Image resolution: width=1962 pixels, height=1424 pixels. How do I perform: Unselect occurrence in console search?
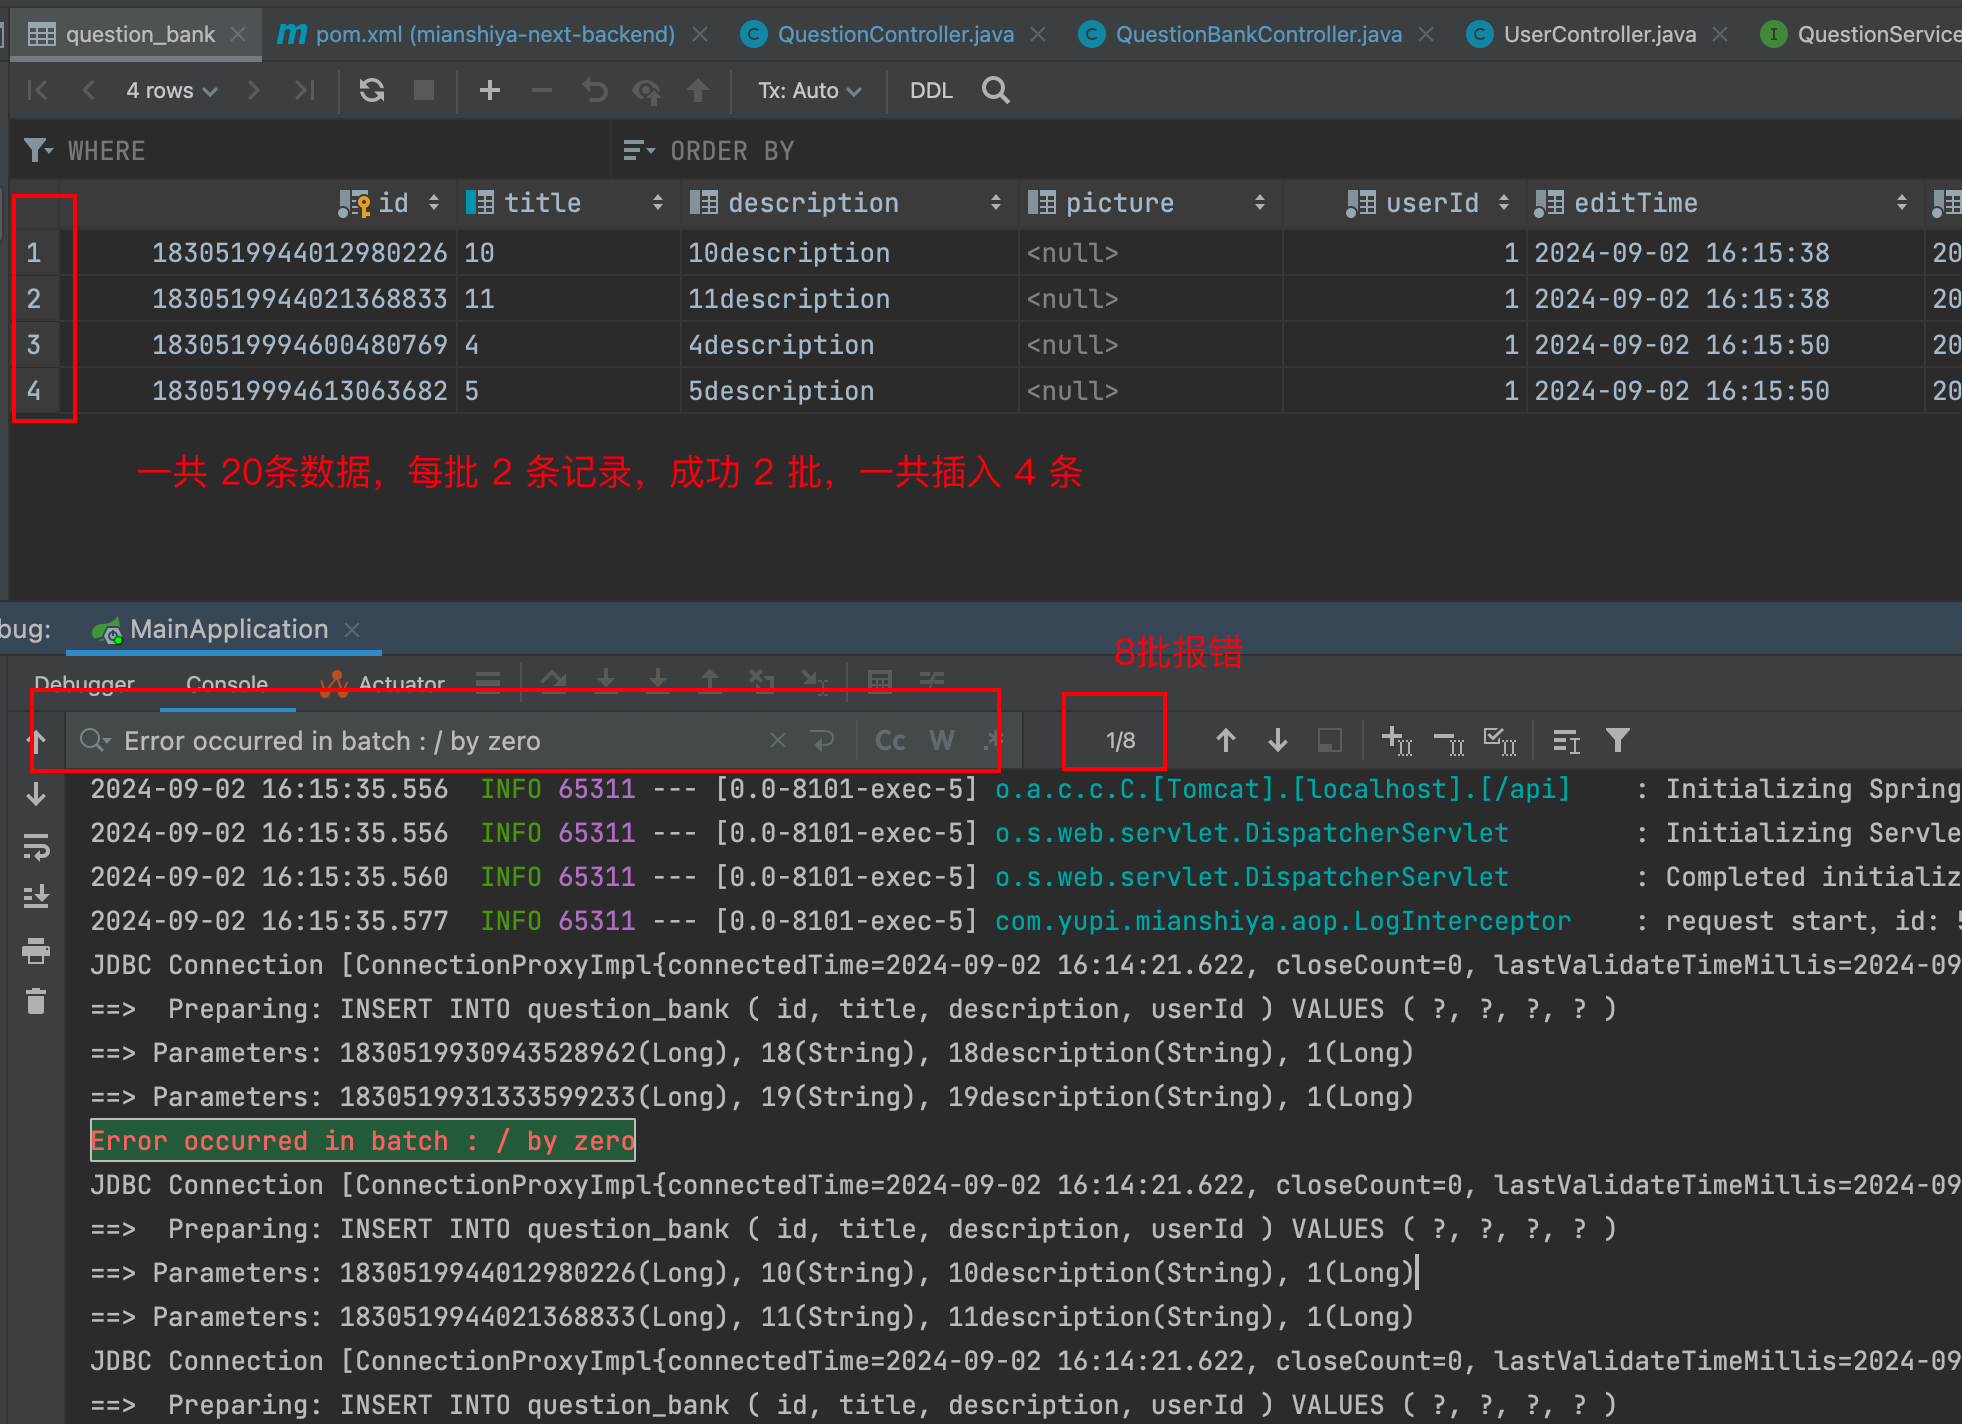(1449, 741)
